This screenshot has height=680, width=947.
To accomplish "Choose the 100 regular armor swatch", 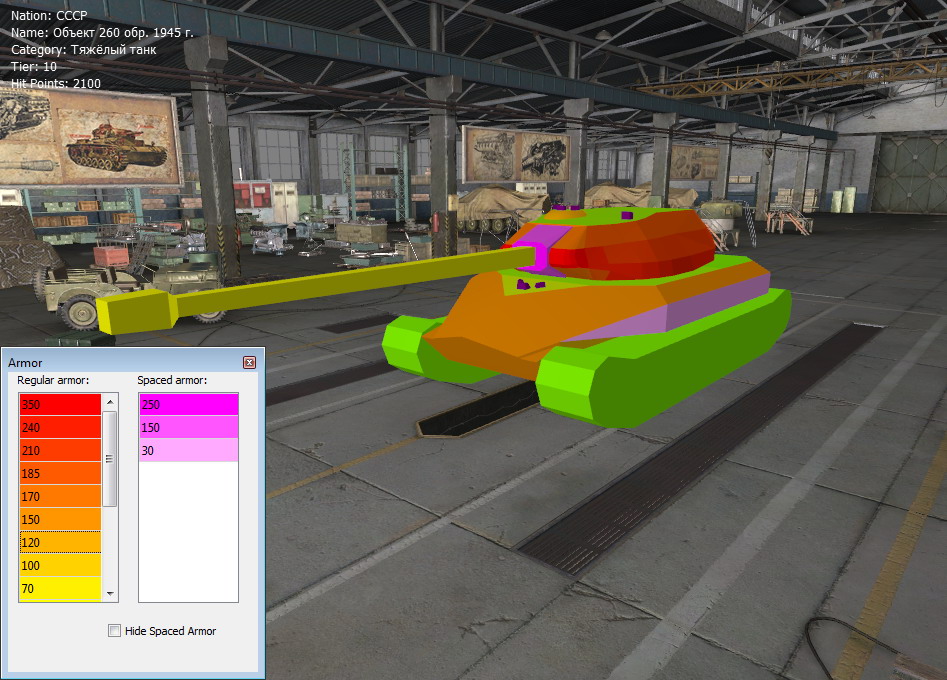I will pos(60,565).
